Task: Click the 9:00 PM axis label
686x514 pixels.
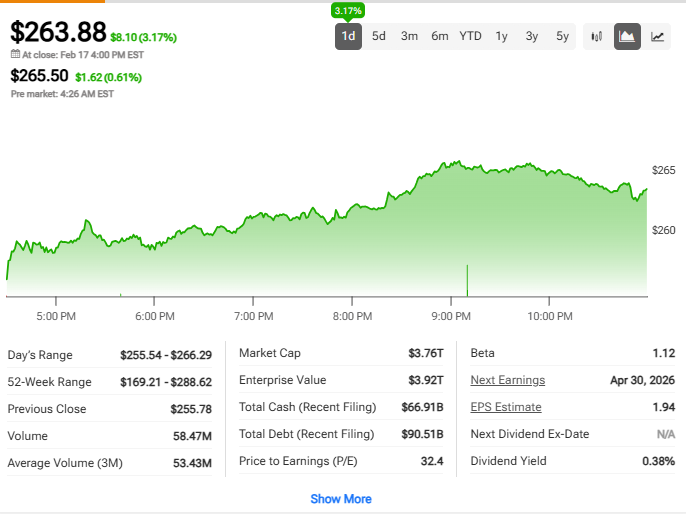Action: [451, 316]
